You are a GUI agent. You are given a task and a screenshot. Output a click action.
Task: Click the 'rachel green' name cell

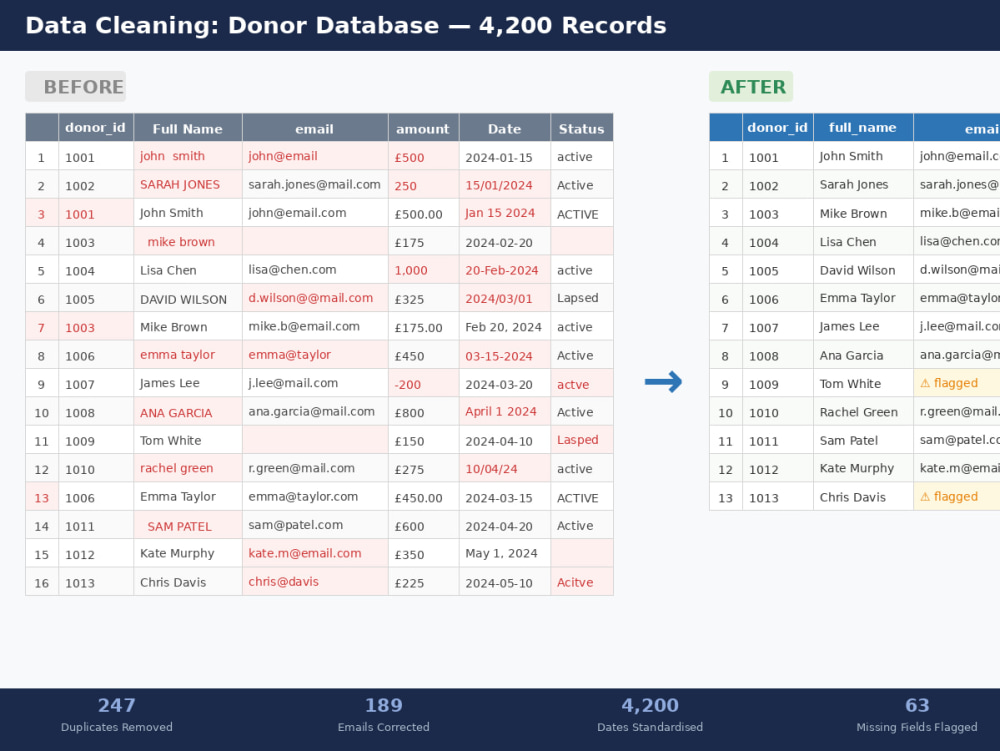pos(188,469)
